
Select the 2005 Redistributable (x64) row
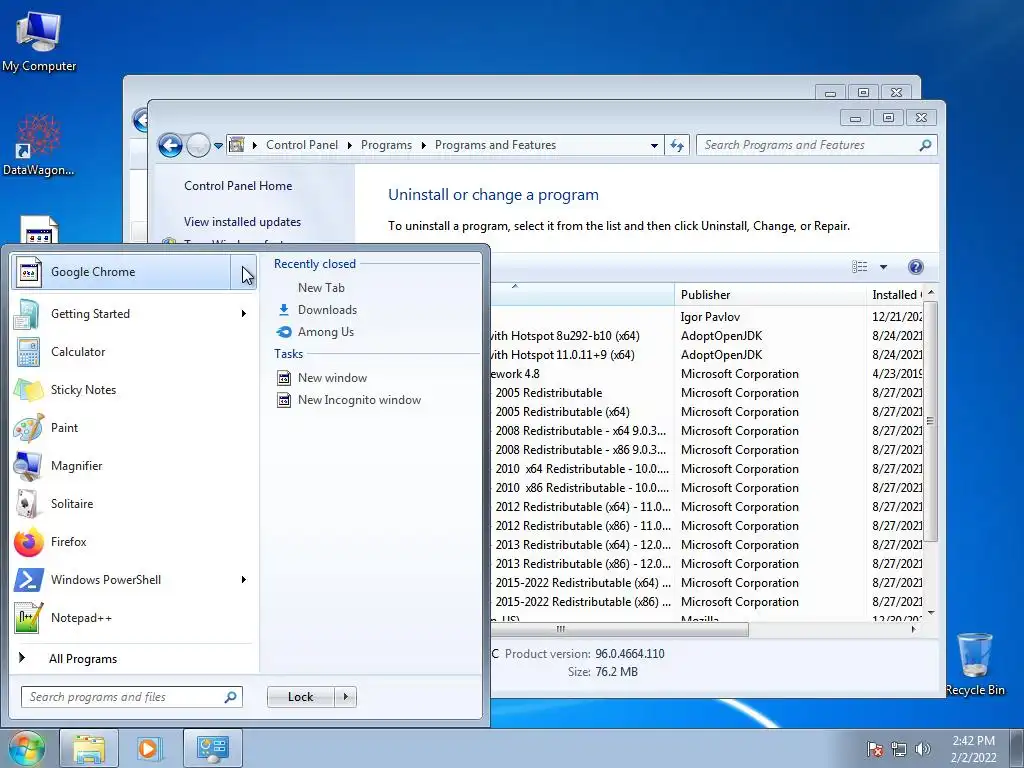(x=707, y=411)
